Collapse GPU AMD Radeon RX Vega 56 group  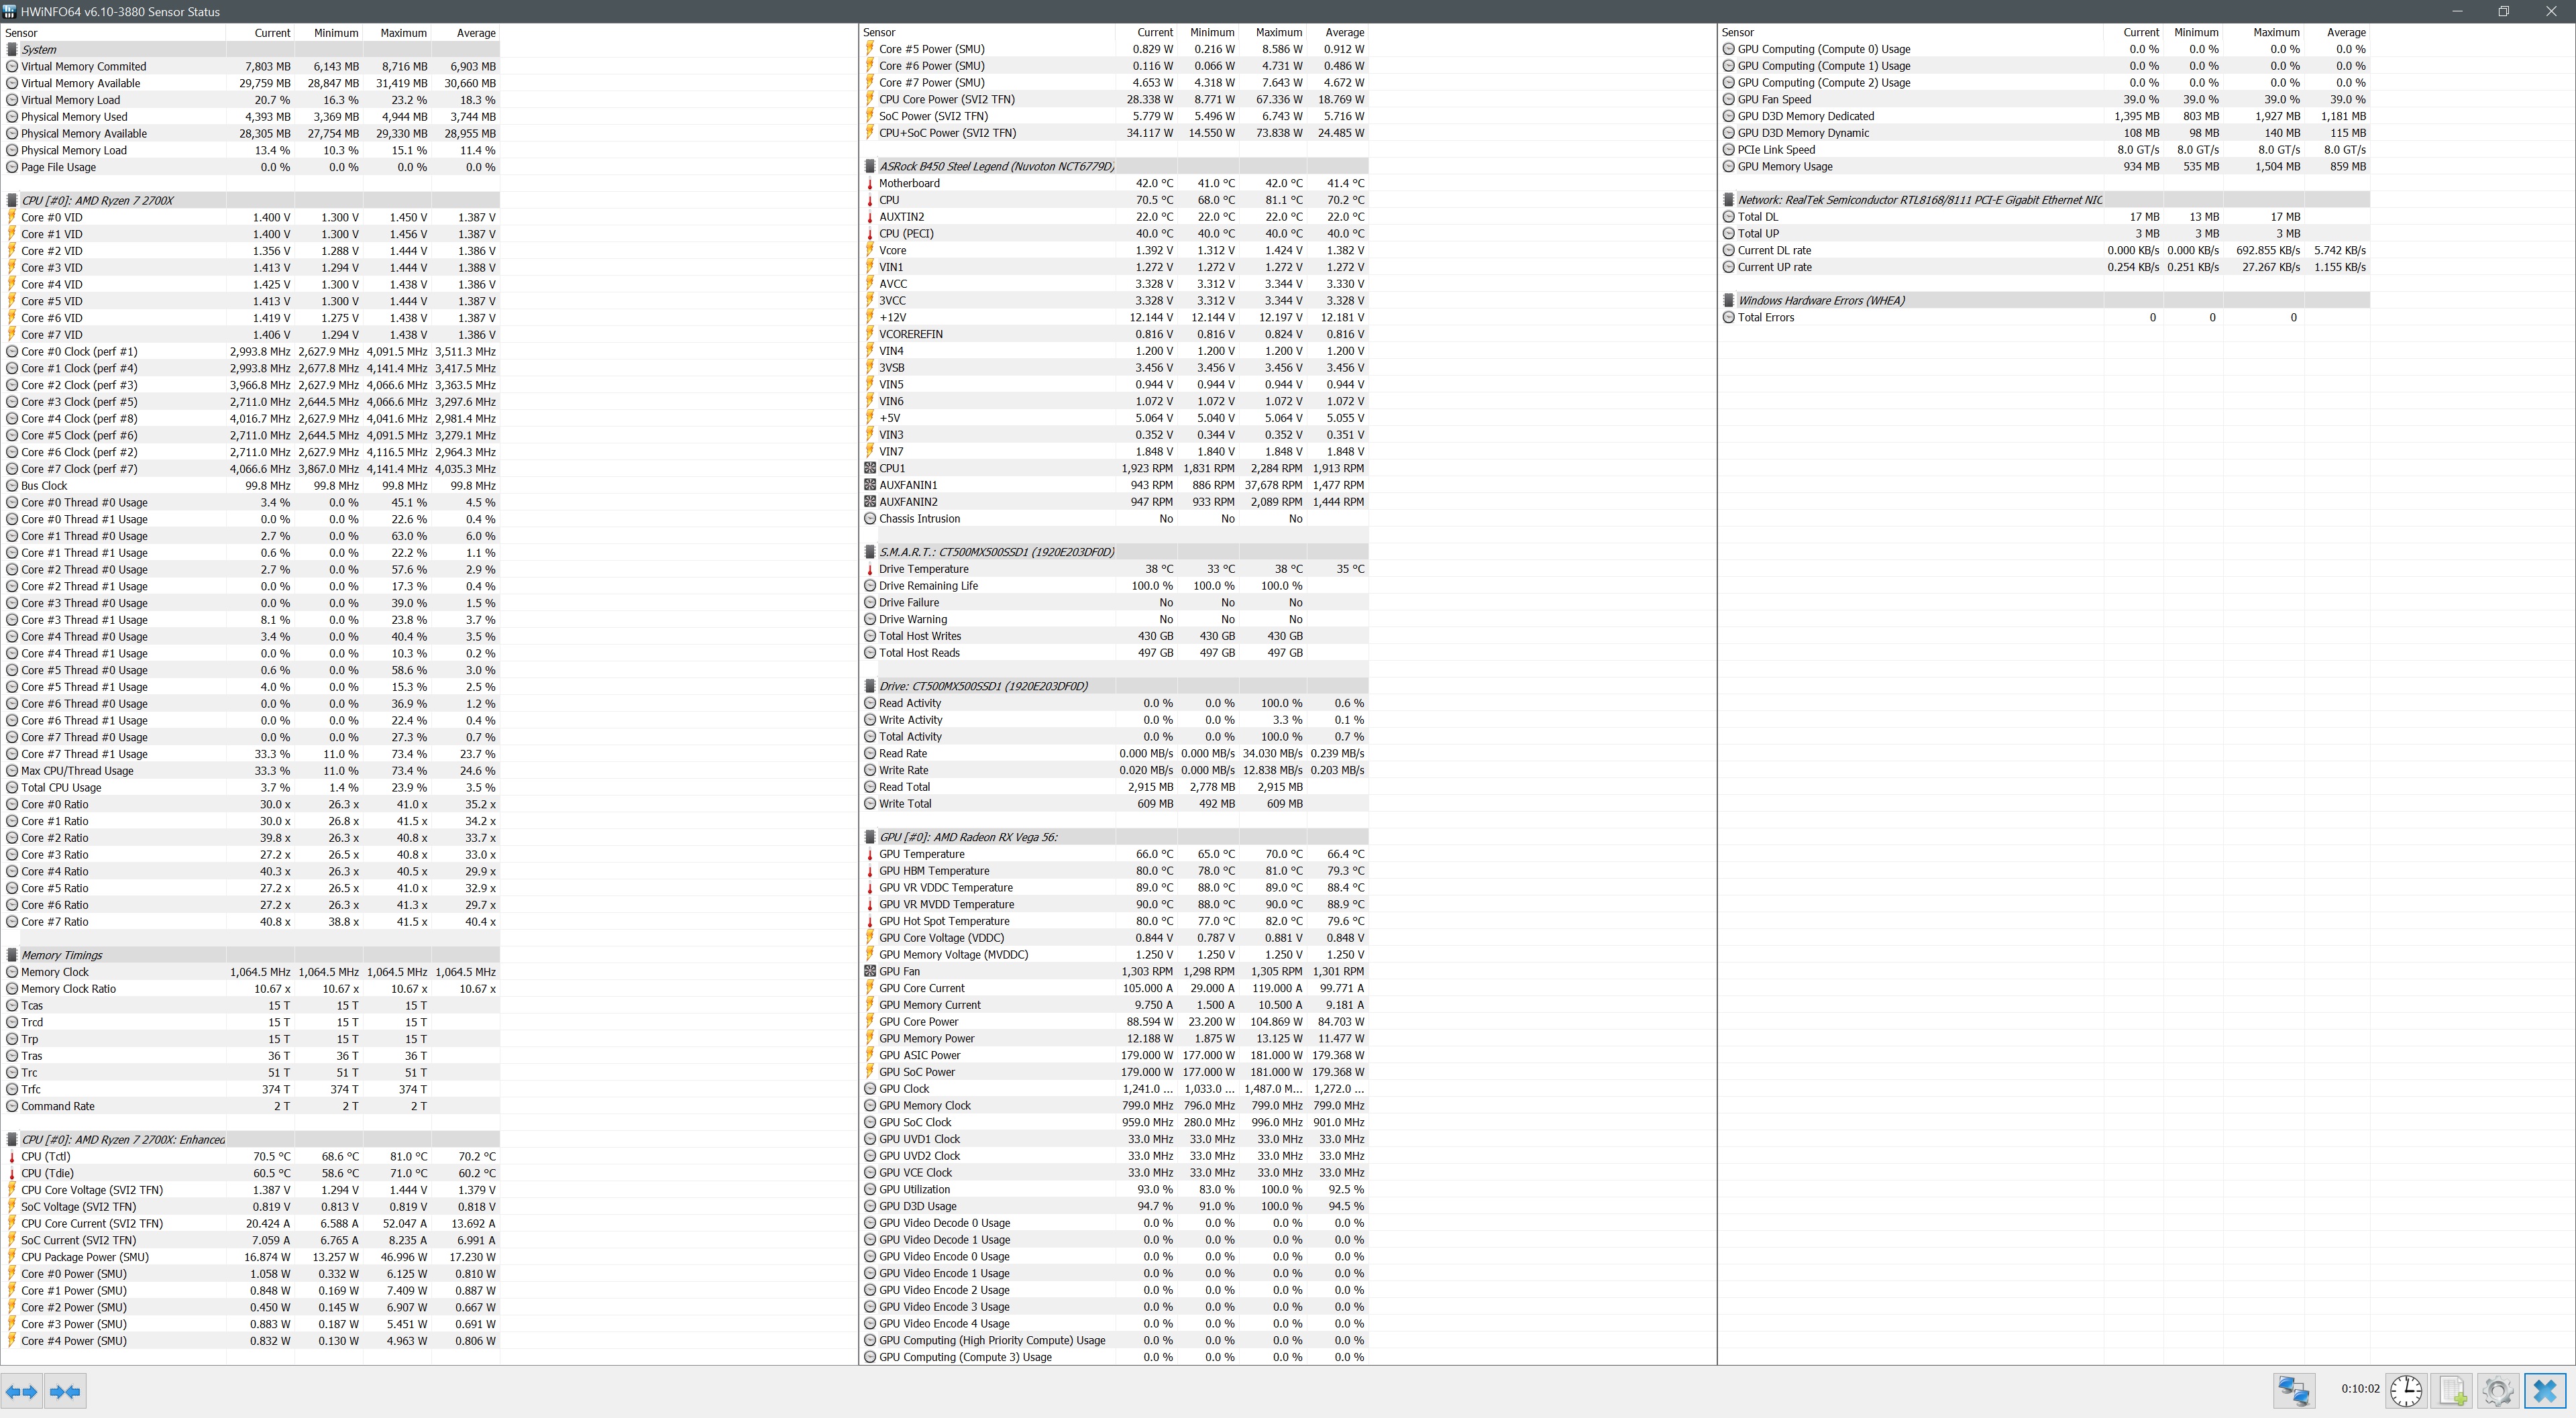click(967, 837)
